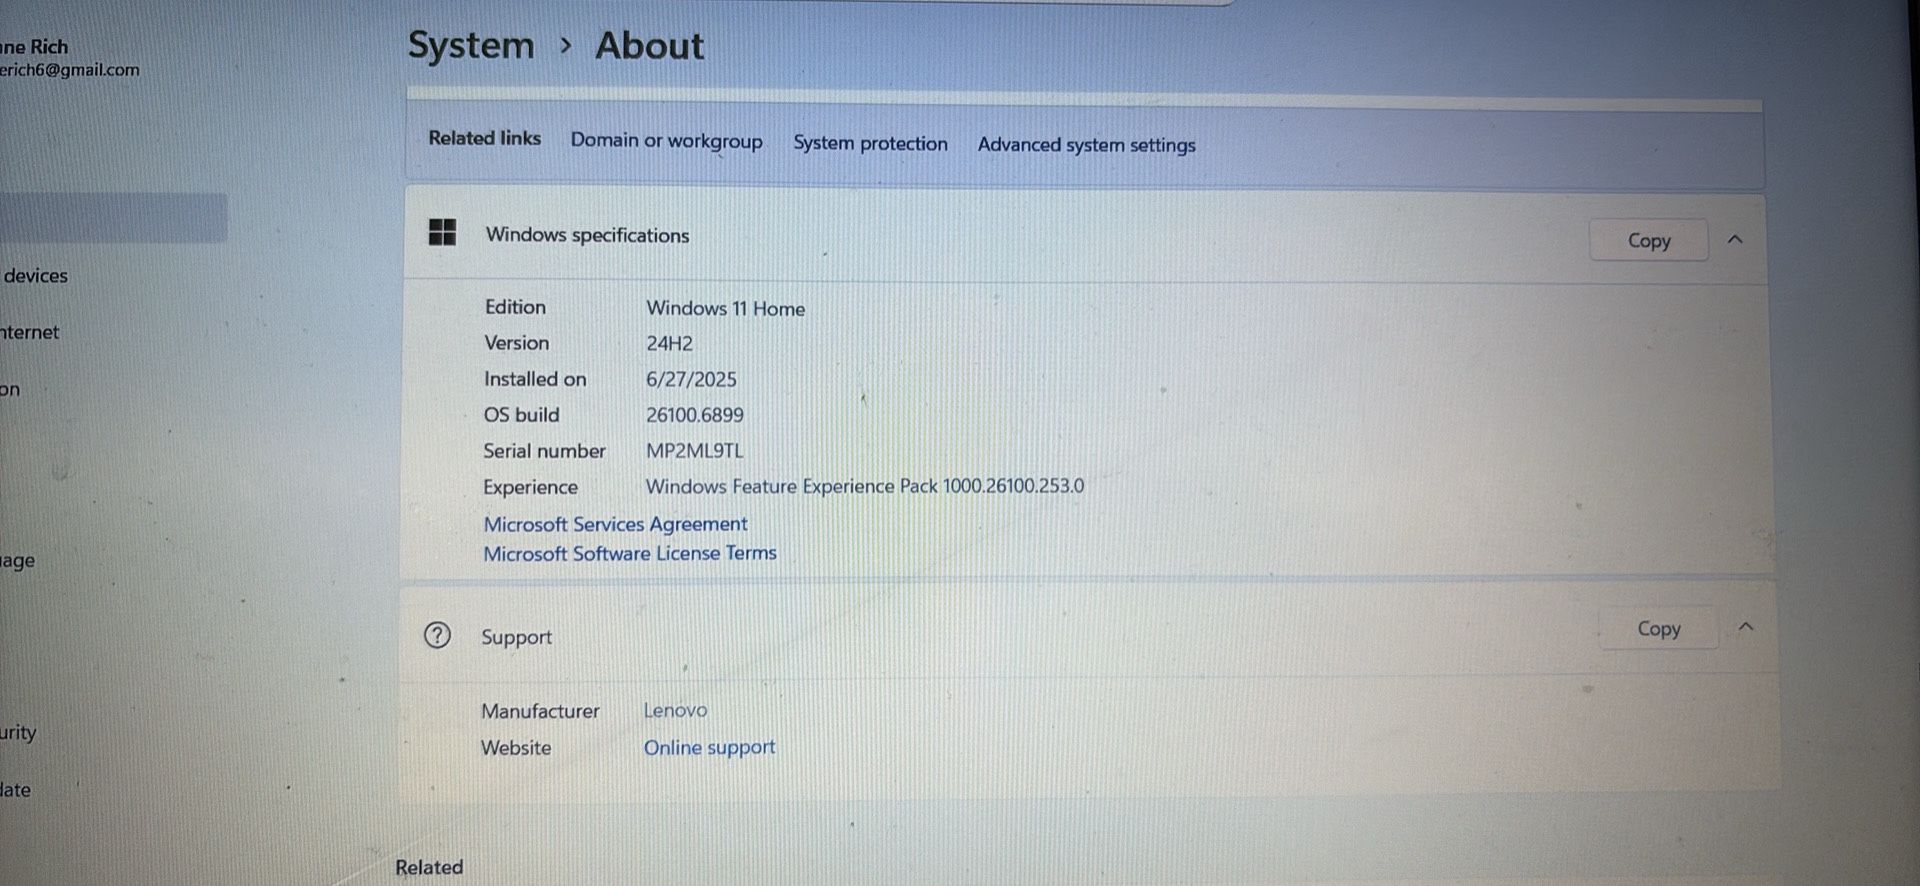Screen dimensions: 1920x886
Task: Click the Windows logo icon beside Windows specifications
Action: (442, 233)
